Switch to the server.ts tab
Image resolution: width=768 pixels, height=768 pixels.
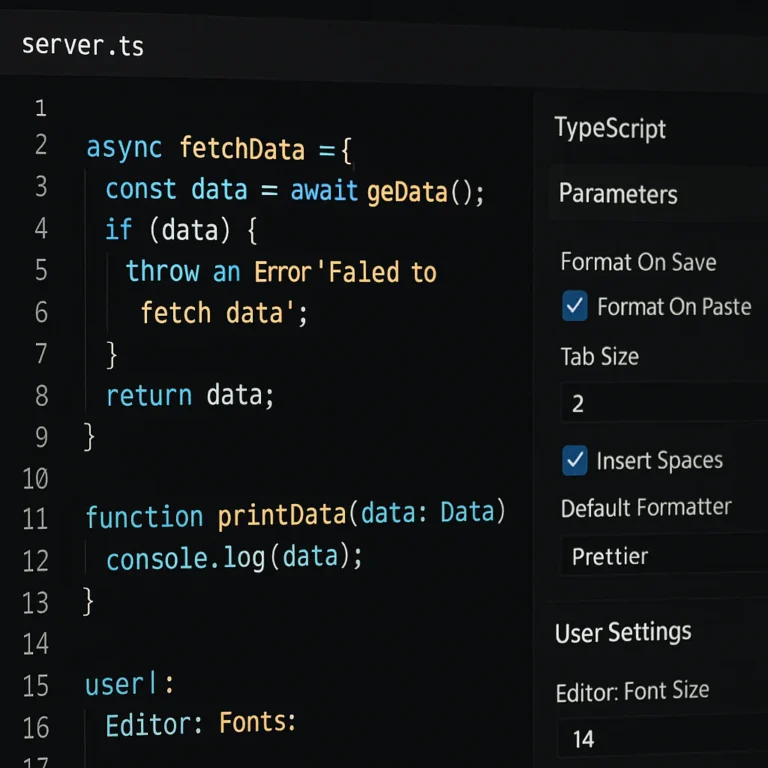(x=83, y=46)
